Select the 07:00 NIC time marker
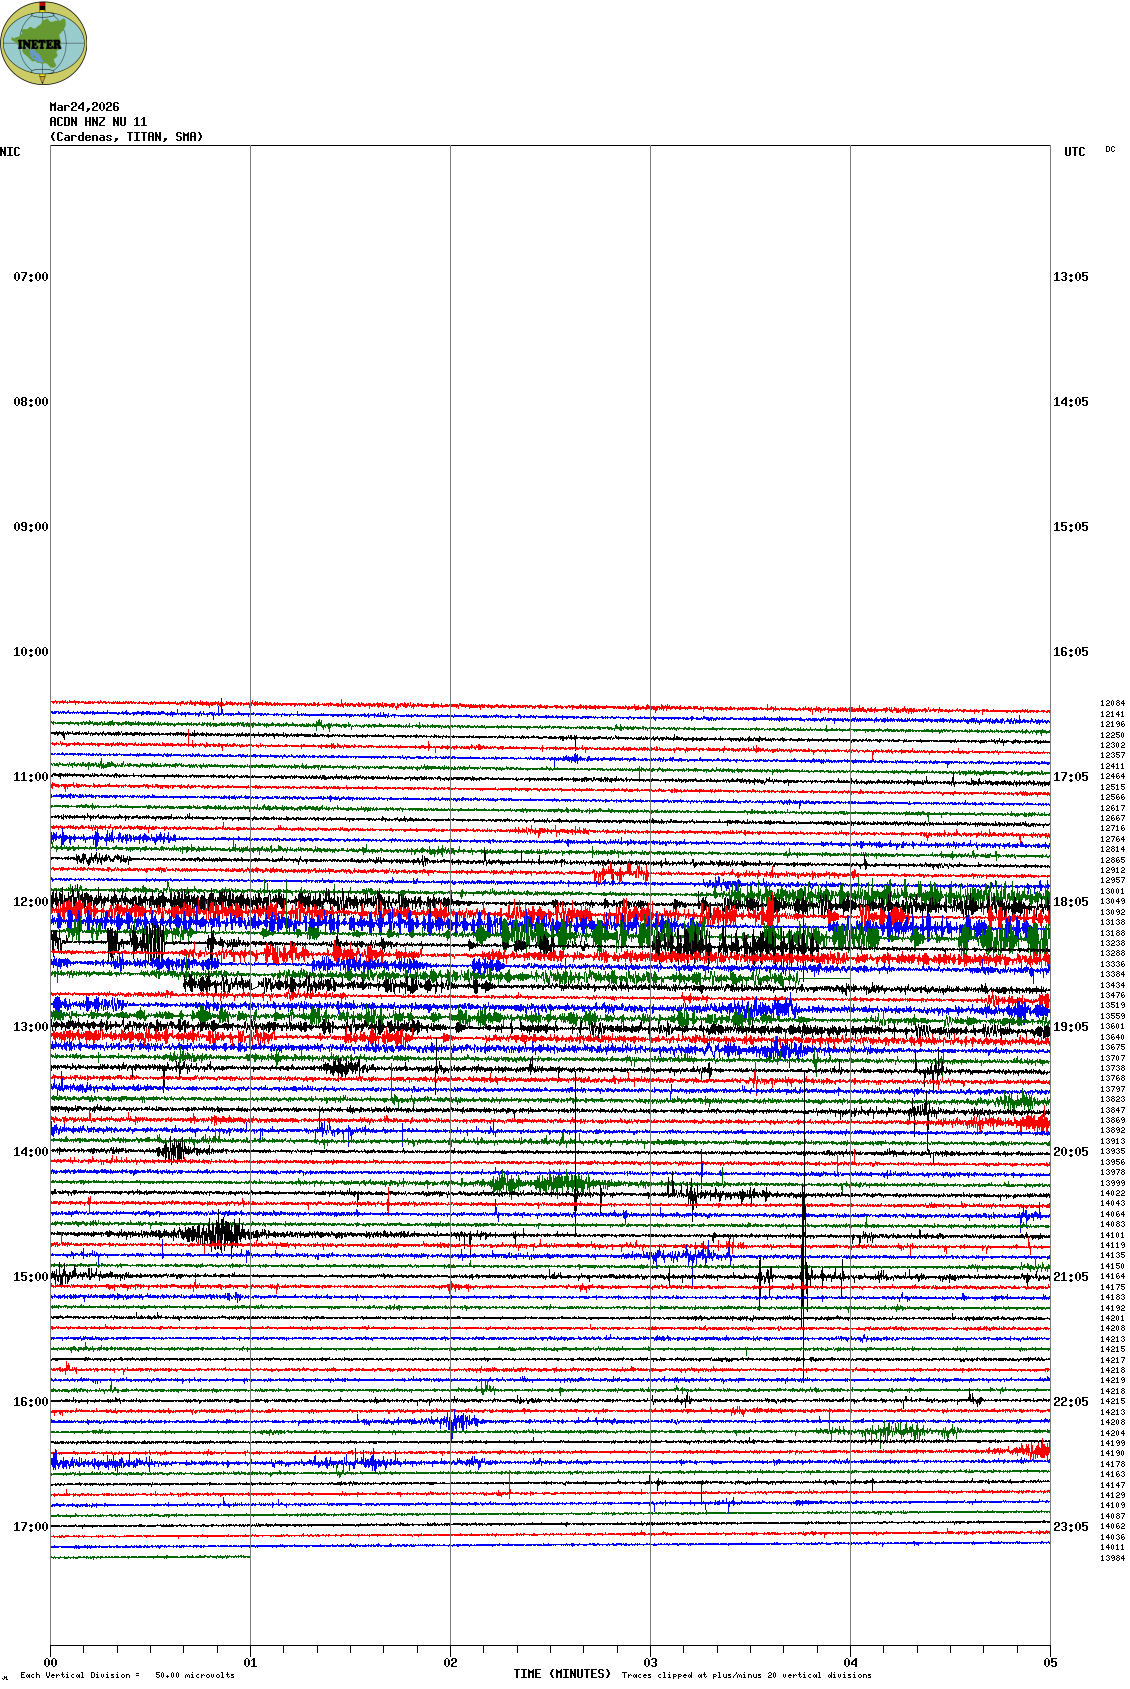The width and height of the screenshot is (1130, 1689). [30, 277]
